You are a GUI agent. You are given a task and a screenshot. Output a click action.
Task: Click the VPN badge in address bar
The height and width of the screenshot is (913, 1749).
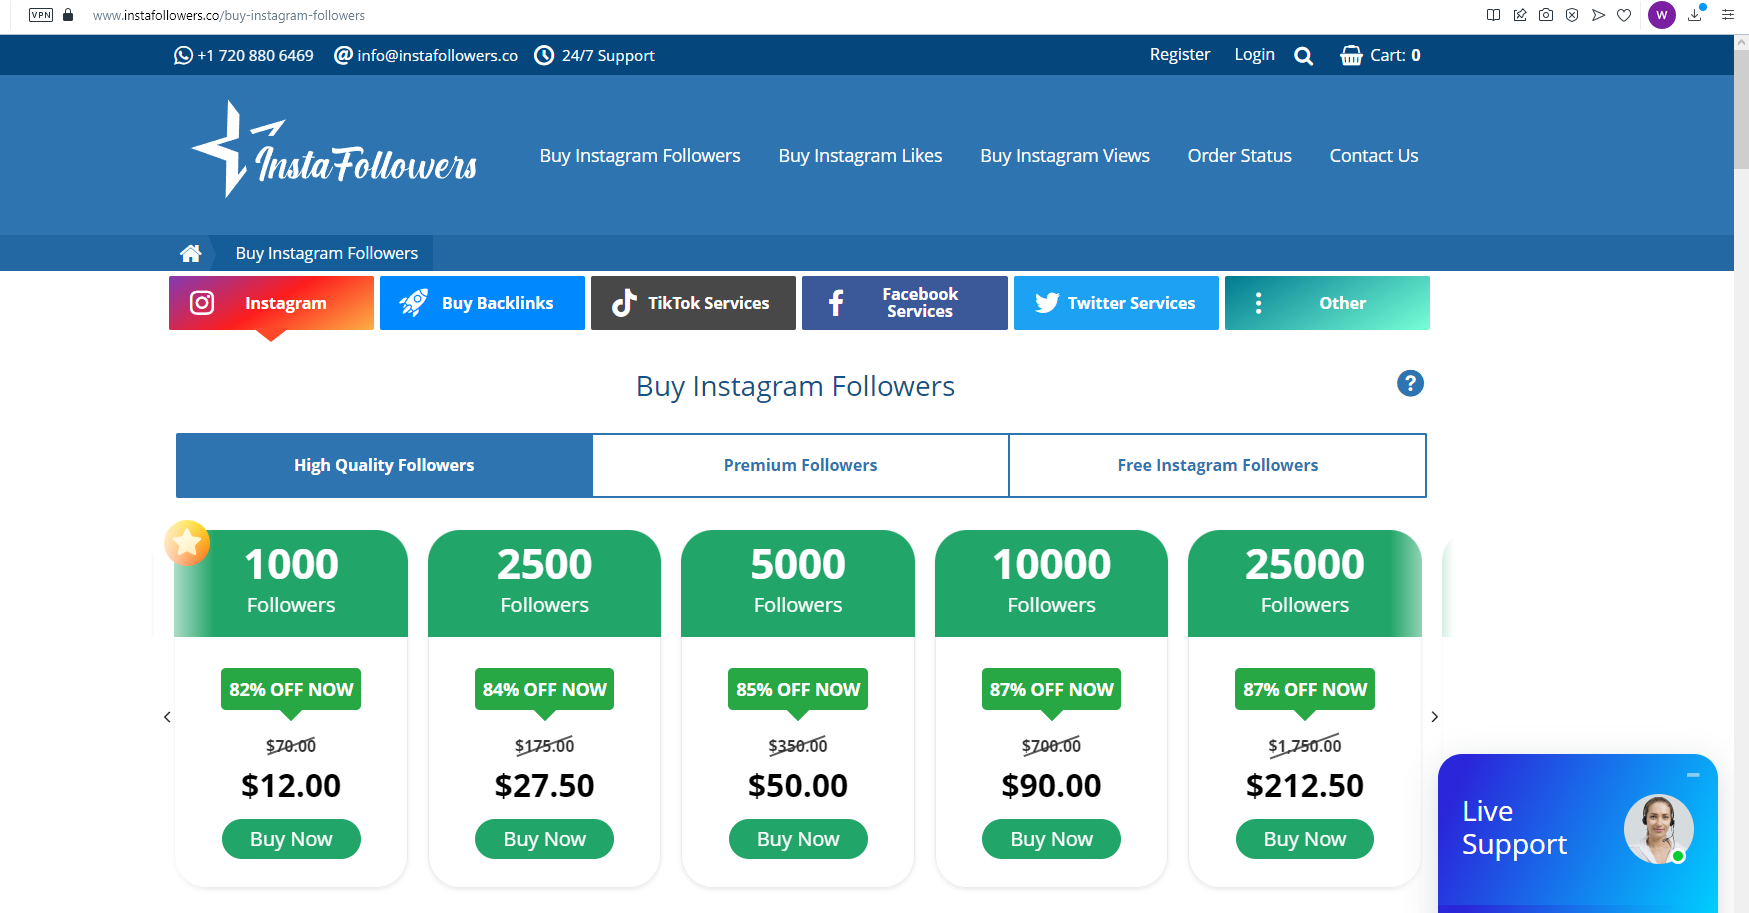tap(41, 15)
